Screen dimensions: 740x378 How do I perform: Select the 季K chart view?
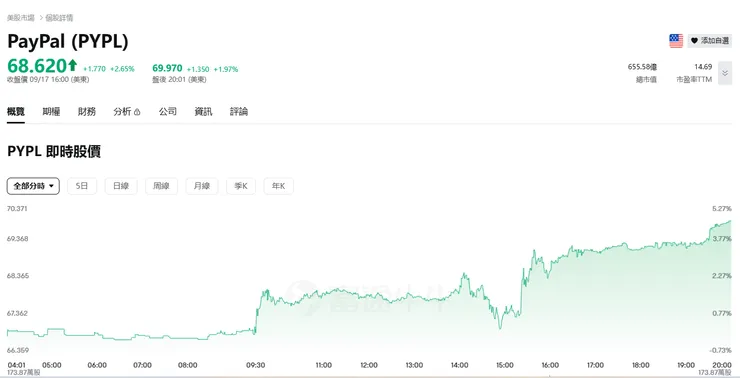241,186
